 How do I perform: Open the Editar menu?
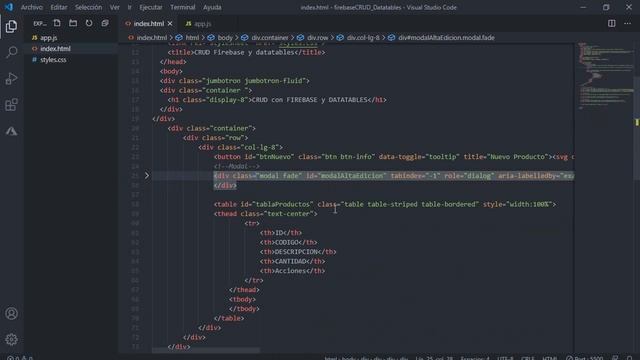tap(59, 7)
